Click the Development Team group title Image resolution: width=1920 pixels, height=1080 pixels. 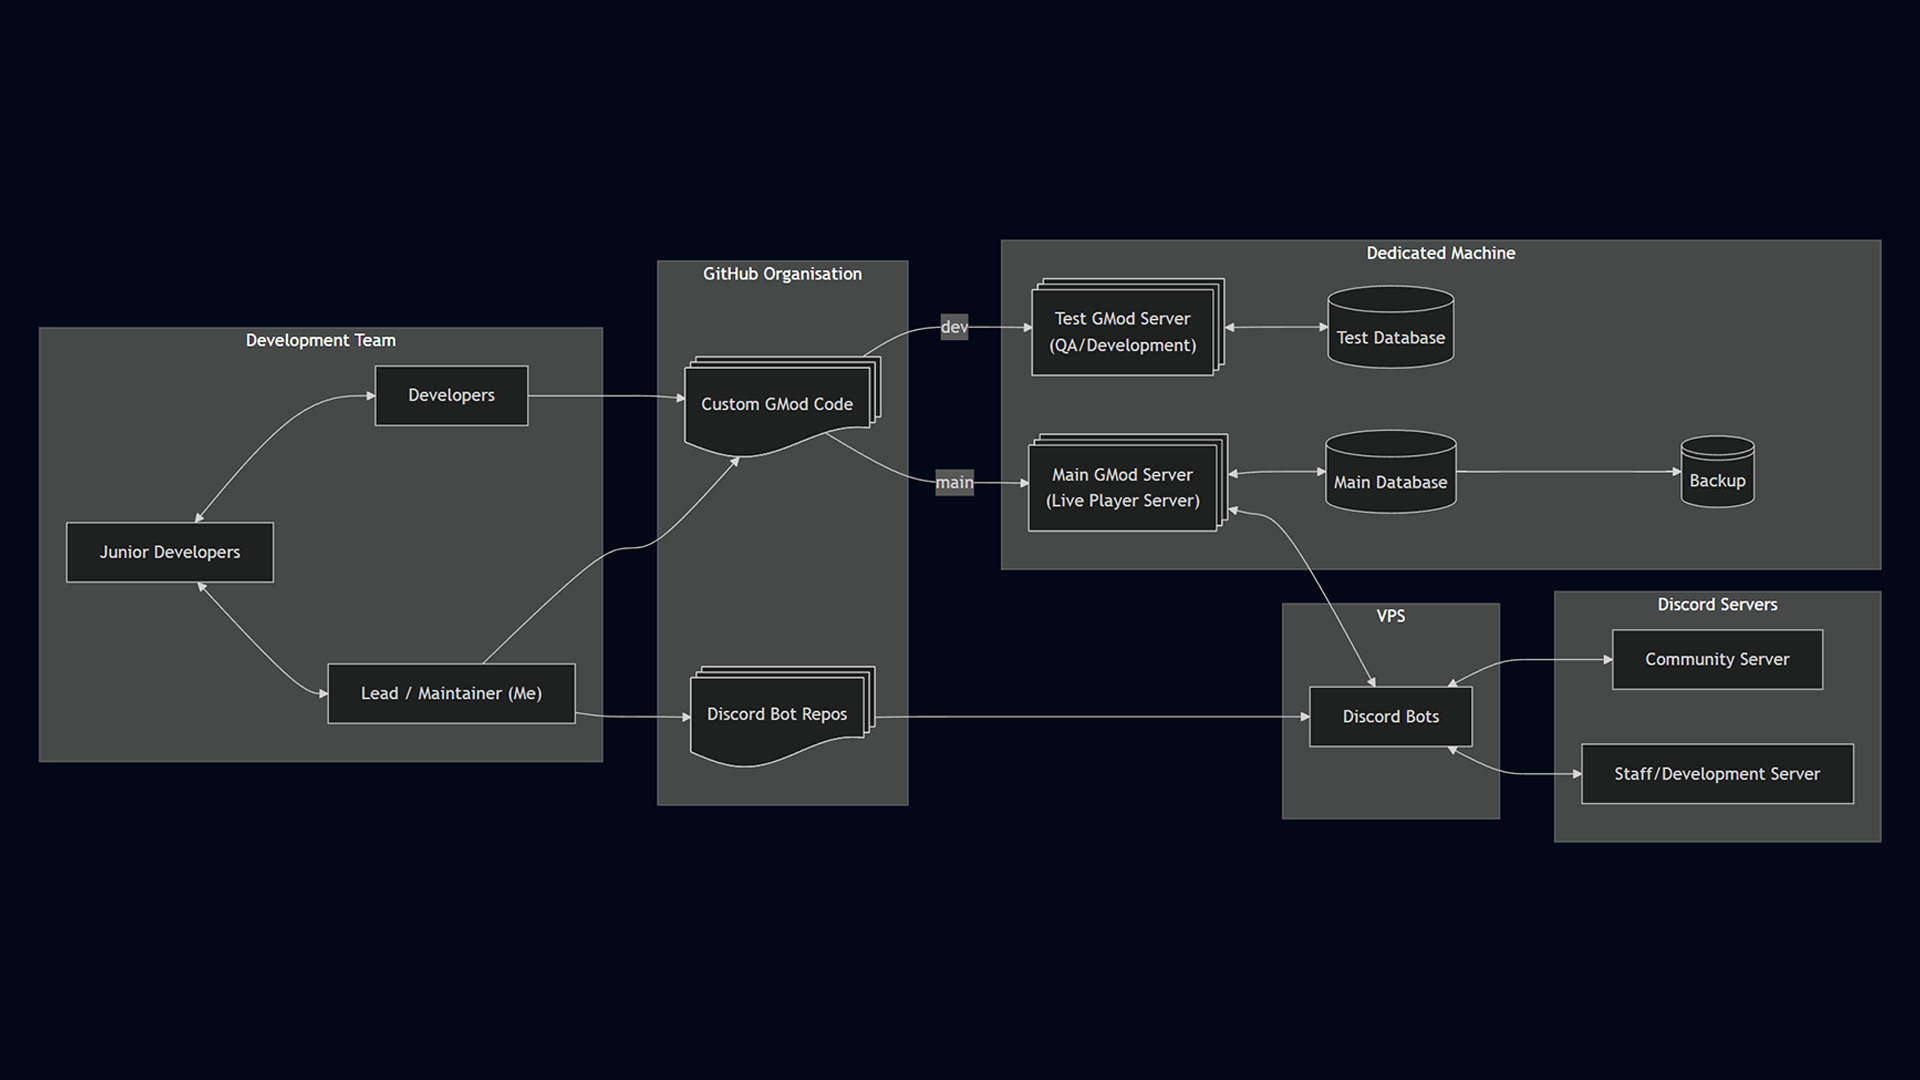coord(321,340)
